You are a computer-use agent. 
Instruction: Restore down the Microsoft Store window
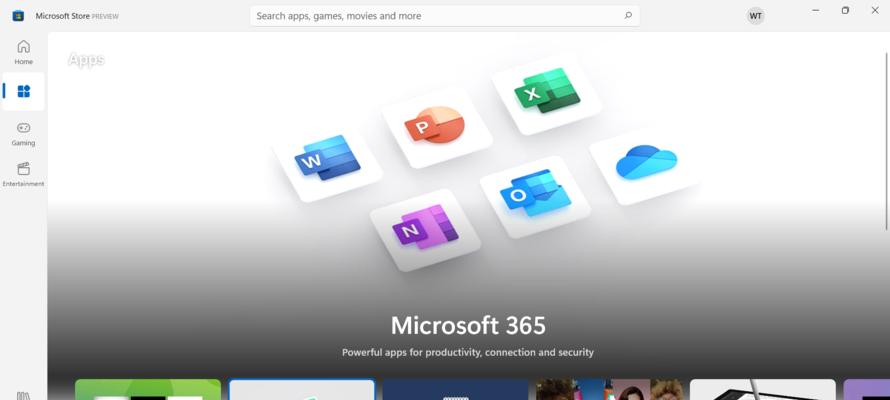click(845, 10)
